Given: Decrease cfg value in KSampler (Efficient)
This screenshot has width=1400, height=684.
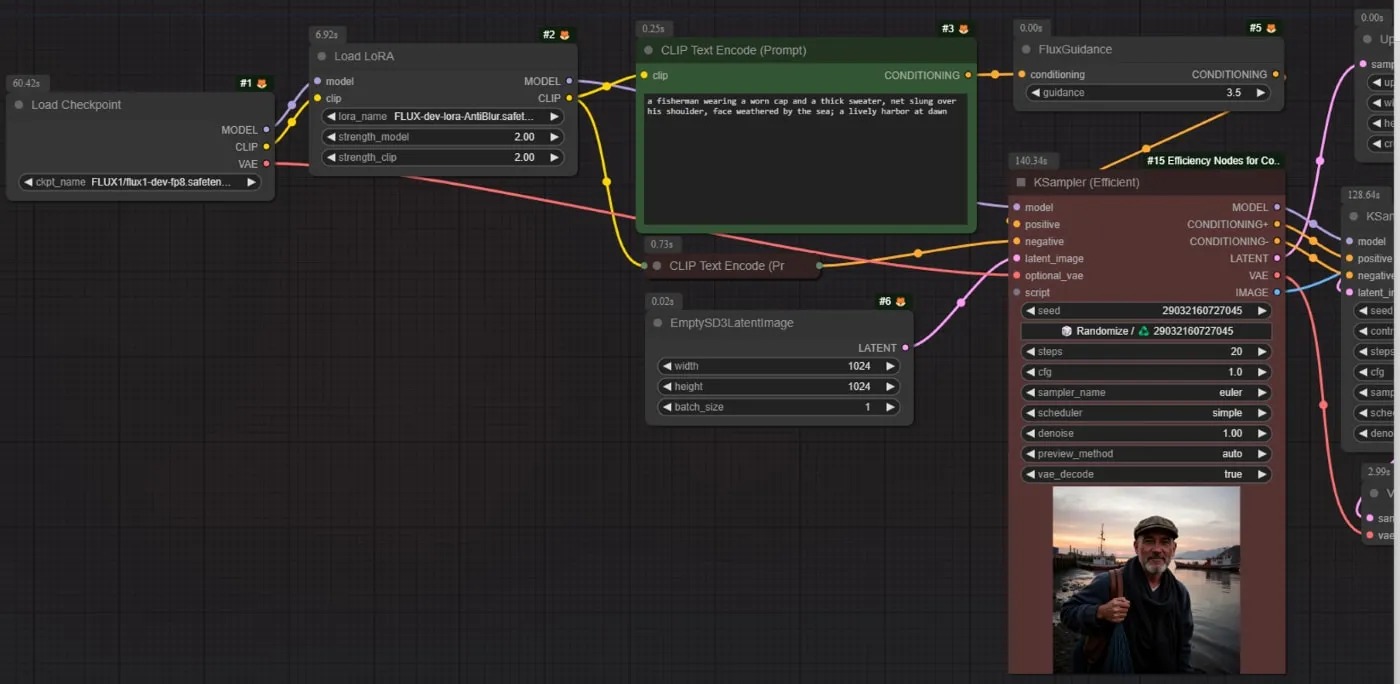Looking at the screenshot, I should [1030, 372].
